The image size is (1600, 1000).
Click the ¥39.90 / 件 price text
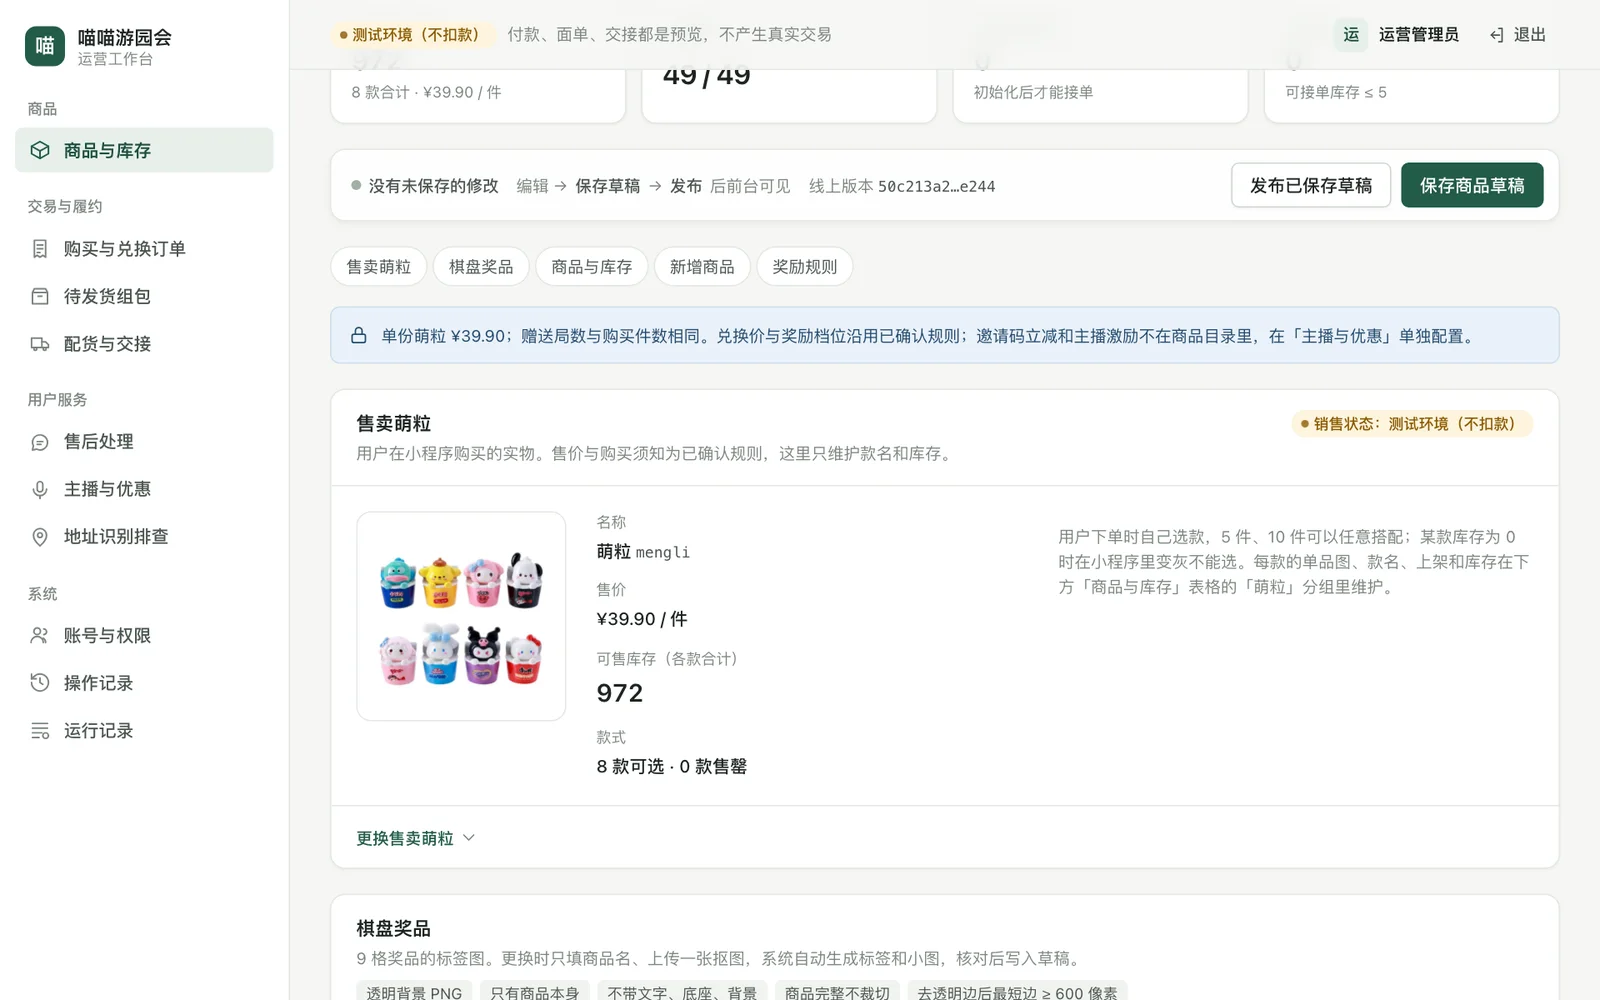coord(642,619)
